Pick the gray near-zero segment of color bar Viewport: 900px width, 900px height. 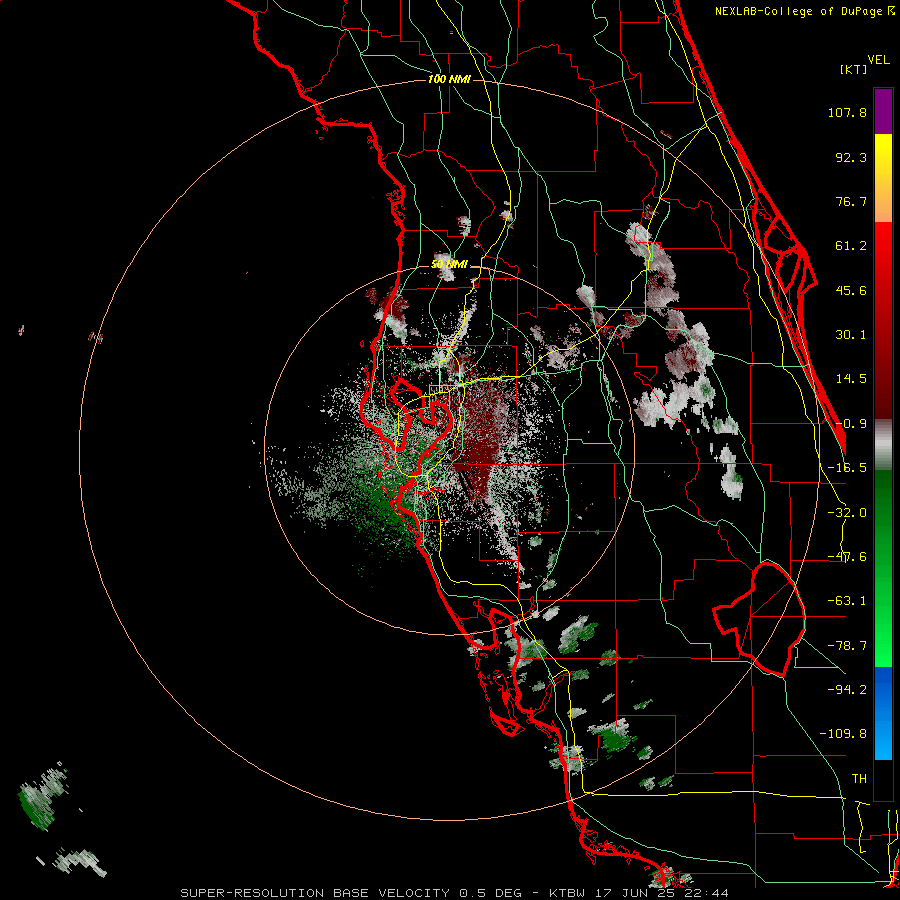pyautogui.click(x=883, y=444)
